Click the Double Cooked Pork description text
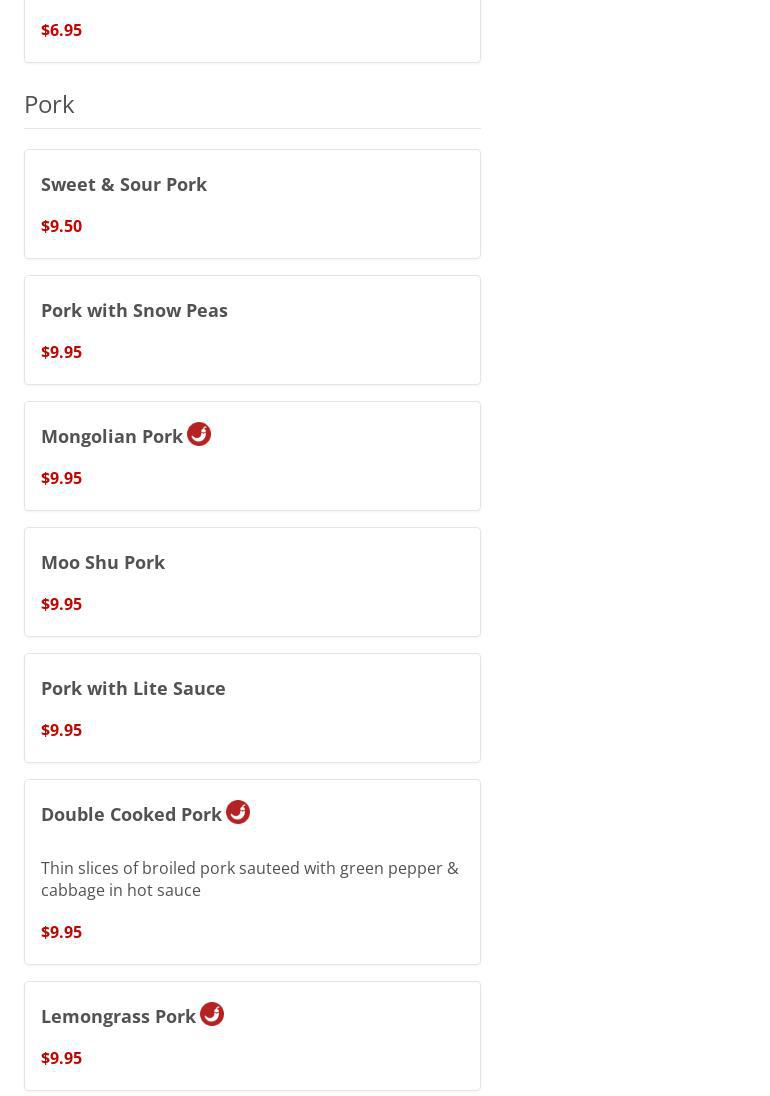Screen dimensions: 770x1096 coord(249,879)
